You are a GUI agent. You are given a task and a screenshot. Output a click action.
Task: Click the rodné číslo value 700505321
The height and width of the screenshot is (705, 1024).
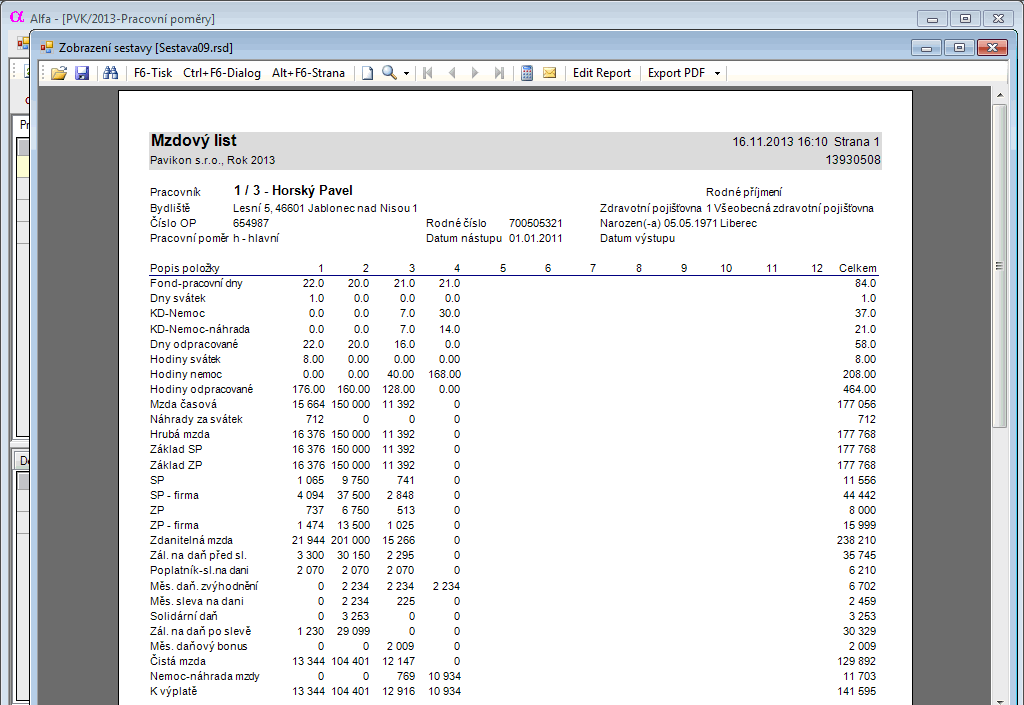click(x=536, y=223)
